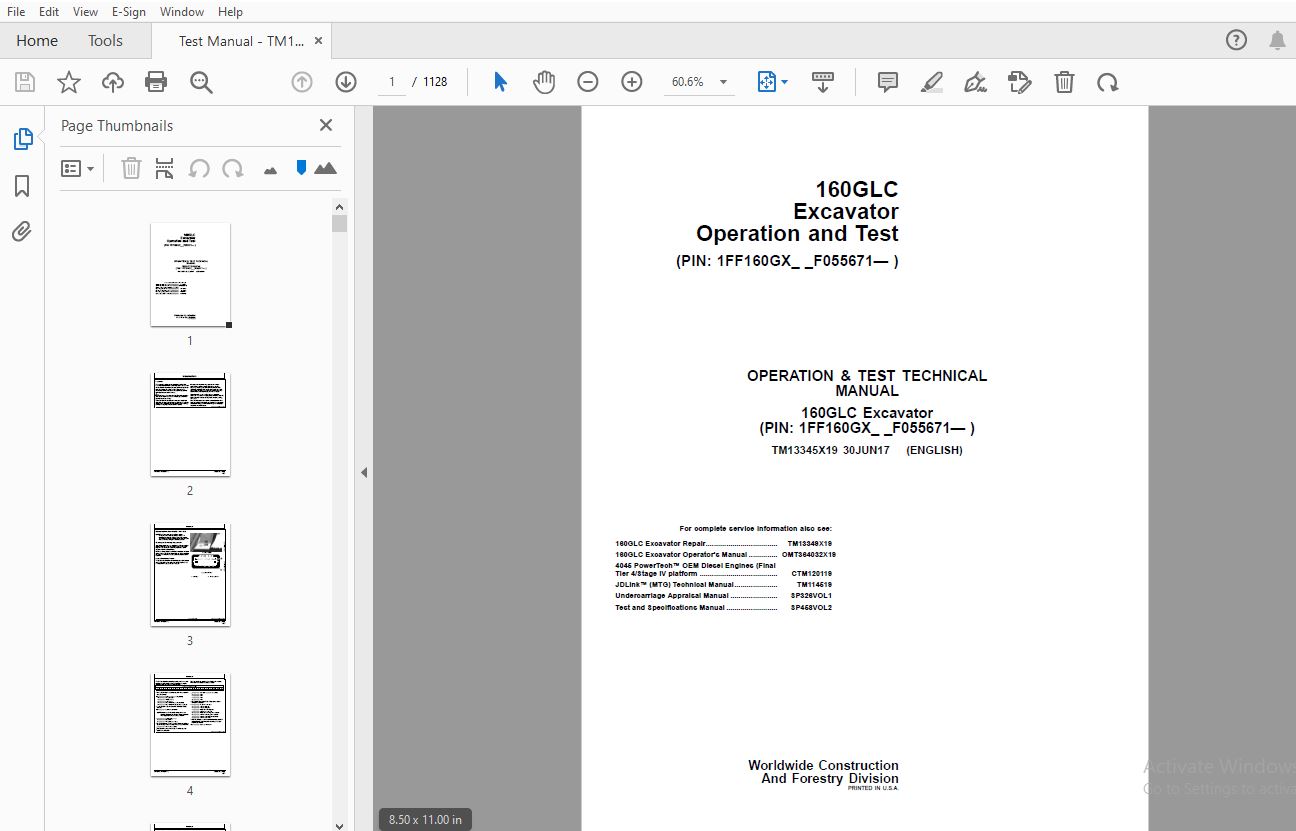Open the View menu
The height and width of the screenshot is (831, 1296).
[85, 11]
